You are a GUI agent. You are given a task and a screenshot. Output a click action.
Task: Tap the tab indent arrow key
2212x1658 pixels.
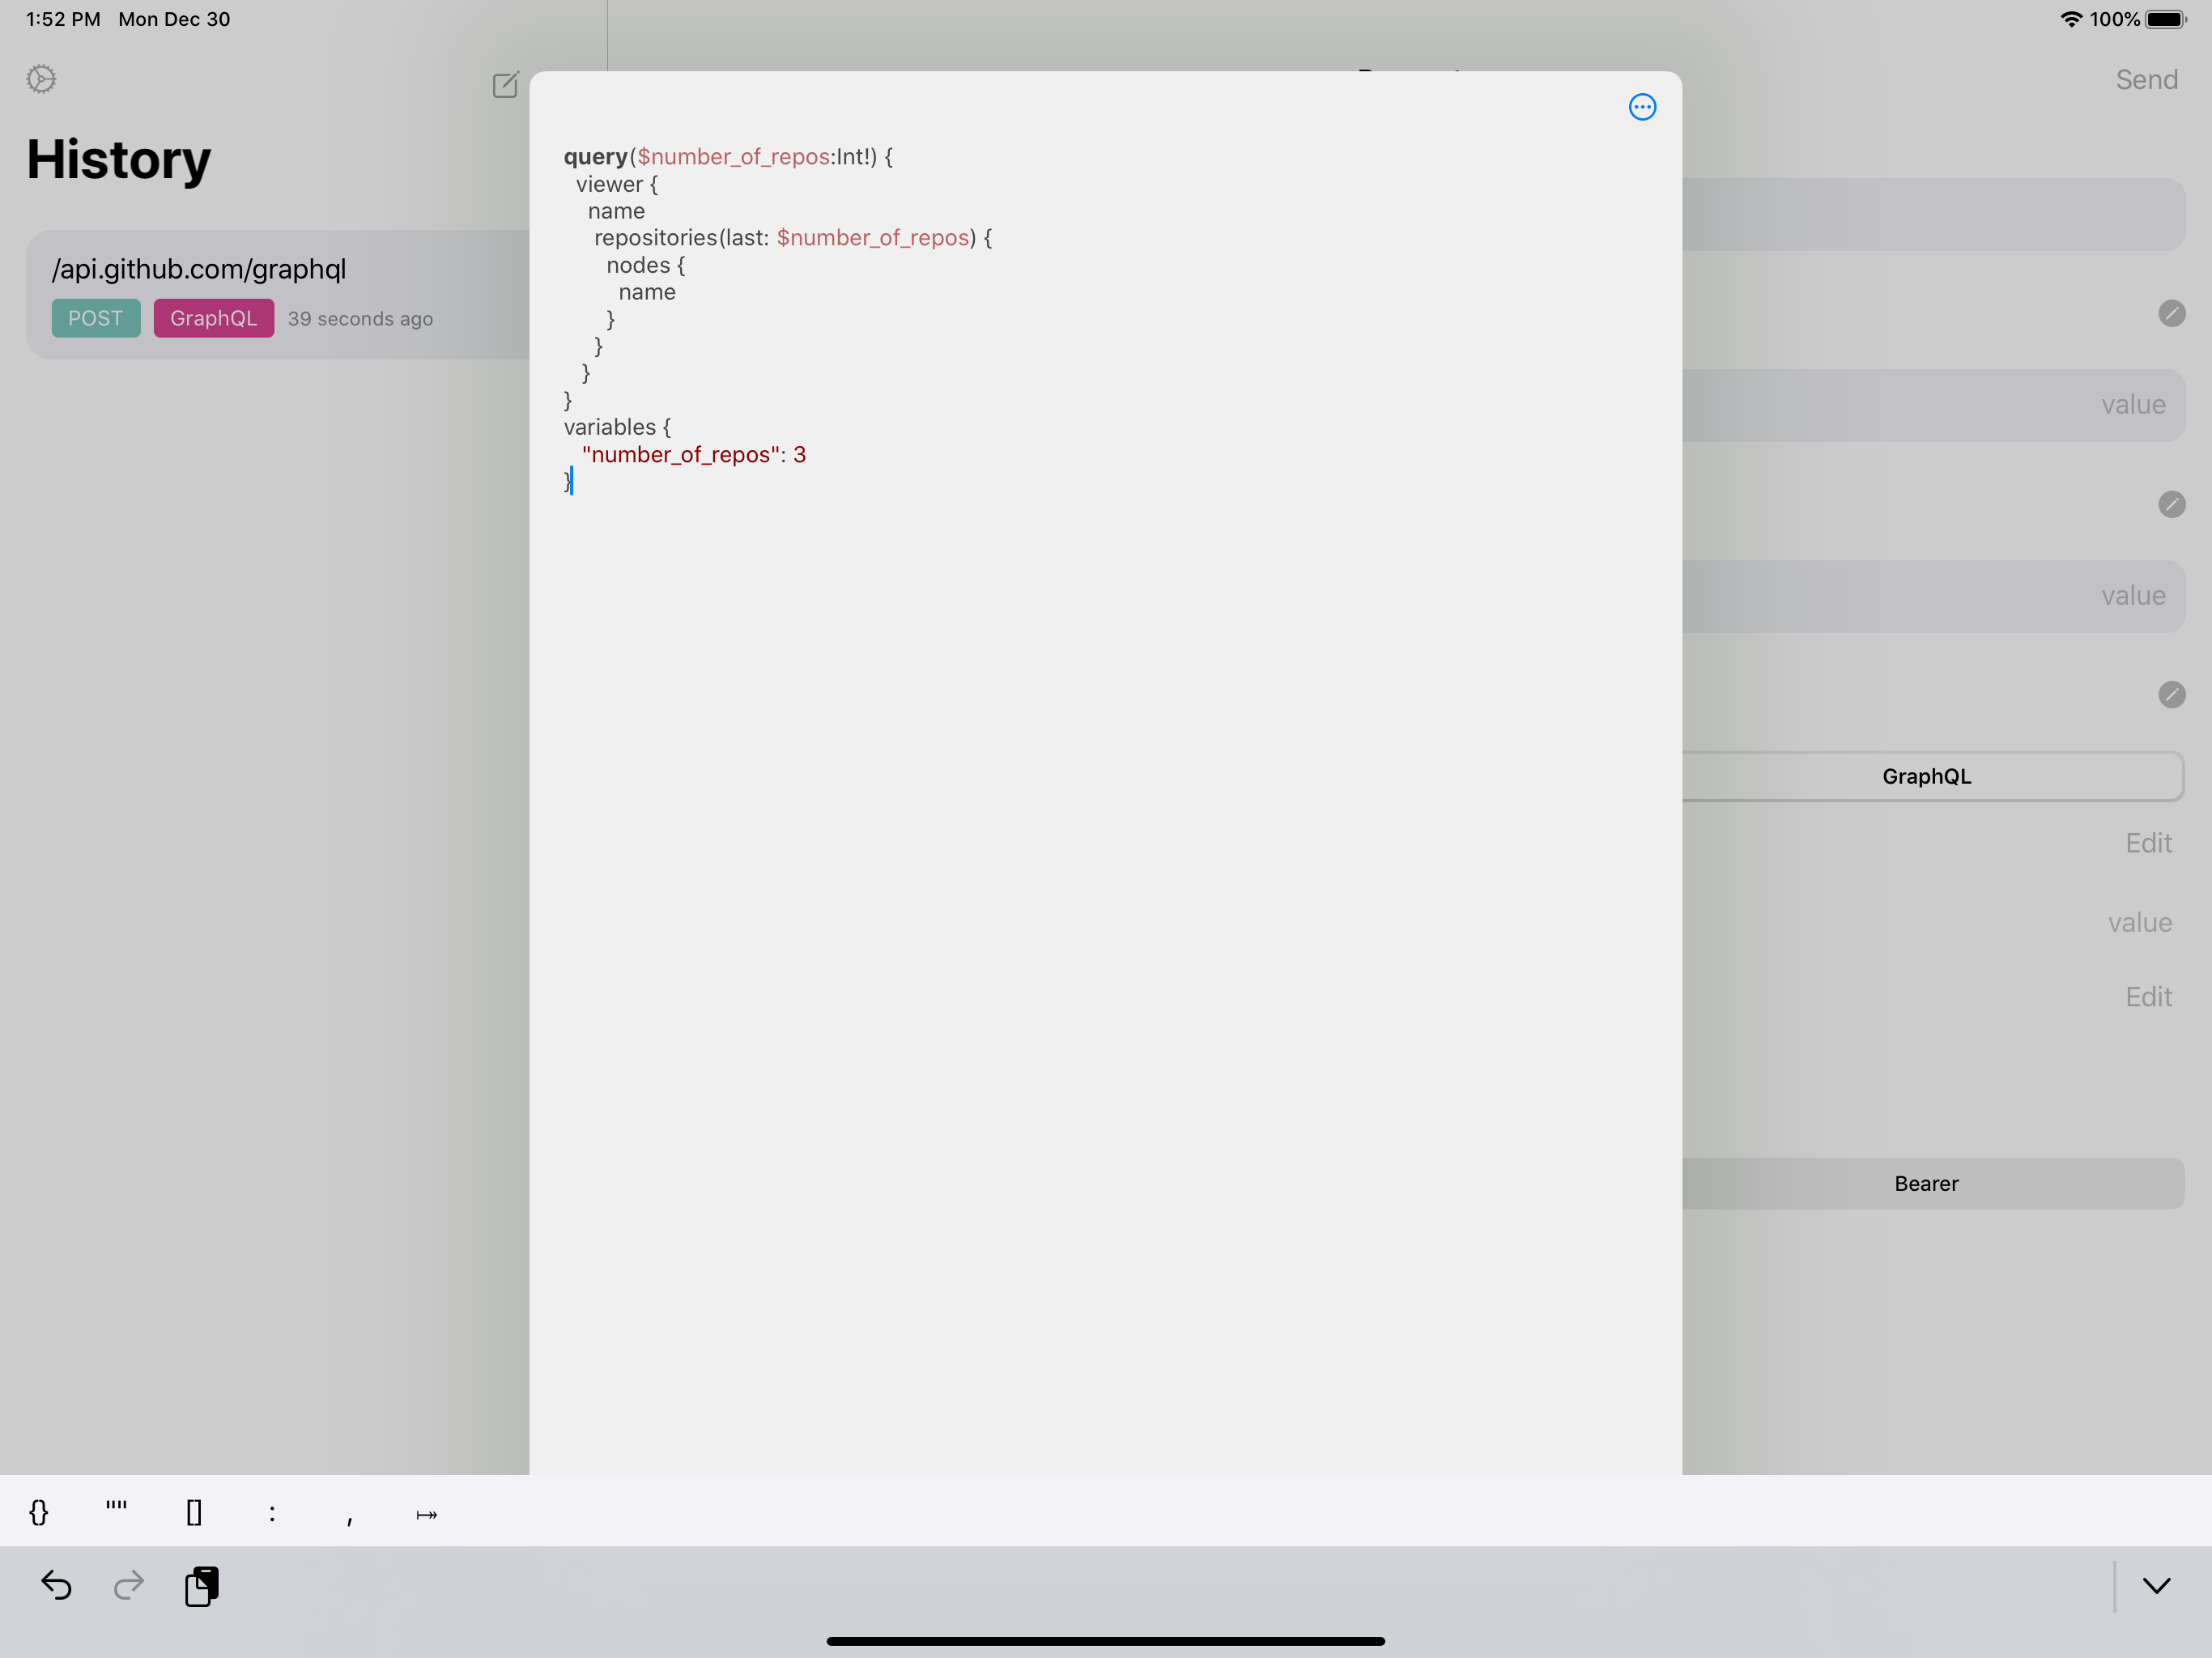click(x=427, y=1514)
